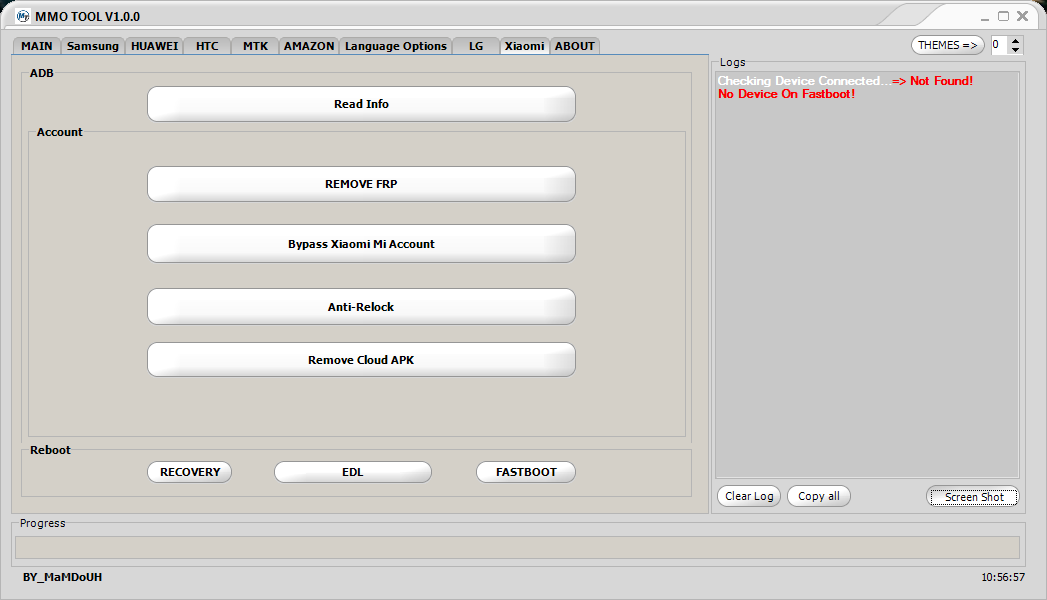Screen dimensions: 1047x600
Task: Maximize the MMO TOOL window
Action: click(x=1003, y=16)
